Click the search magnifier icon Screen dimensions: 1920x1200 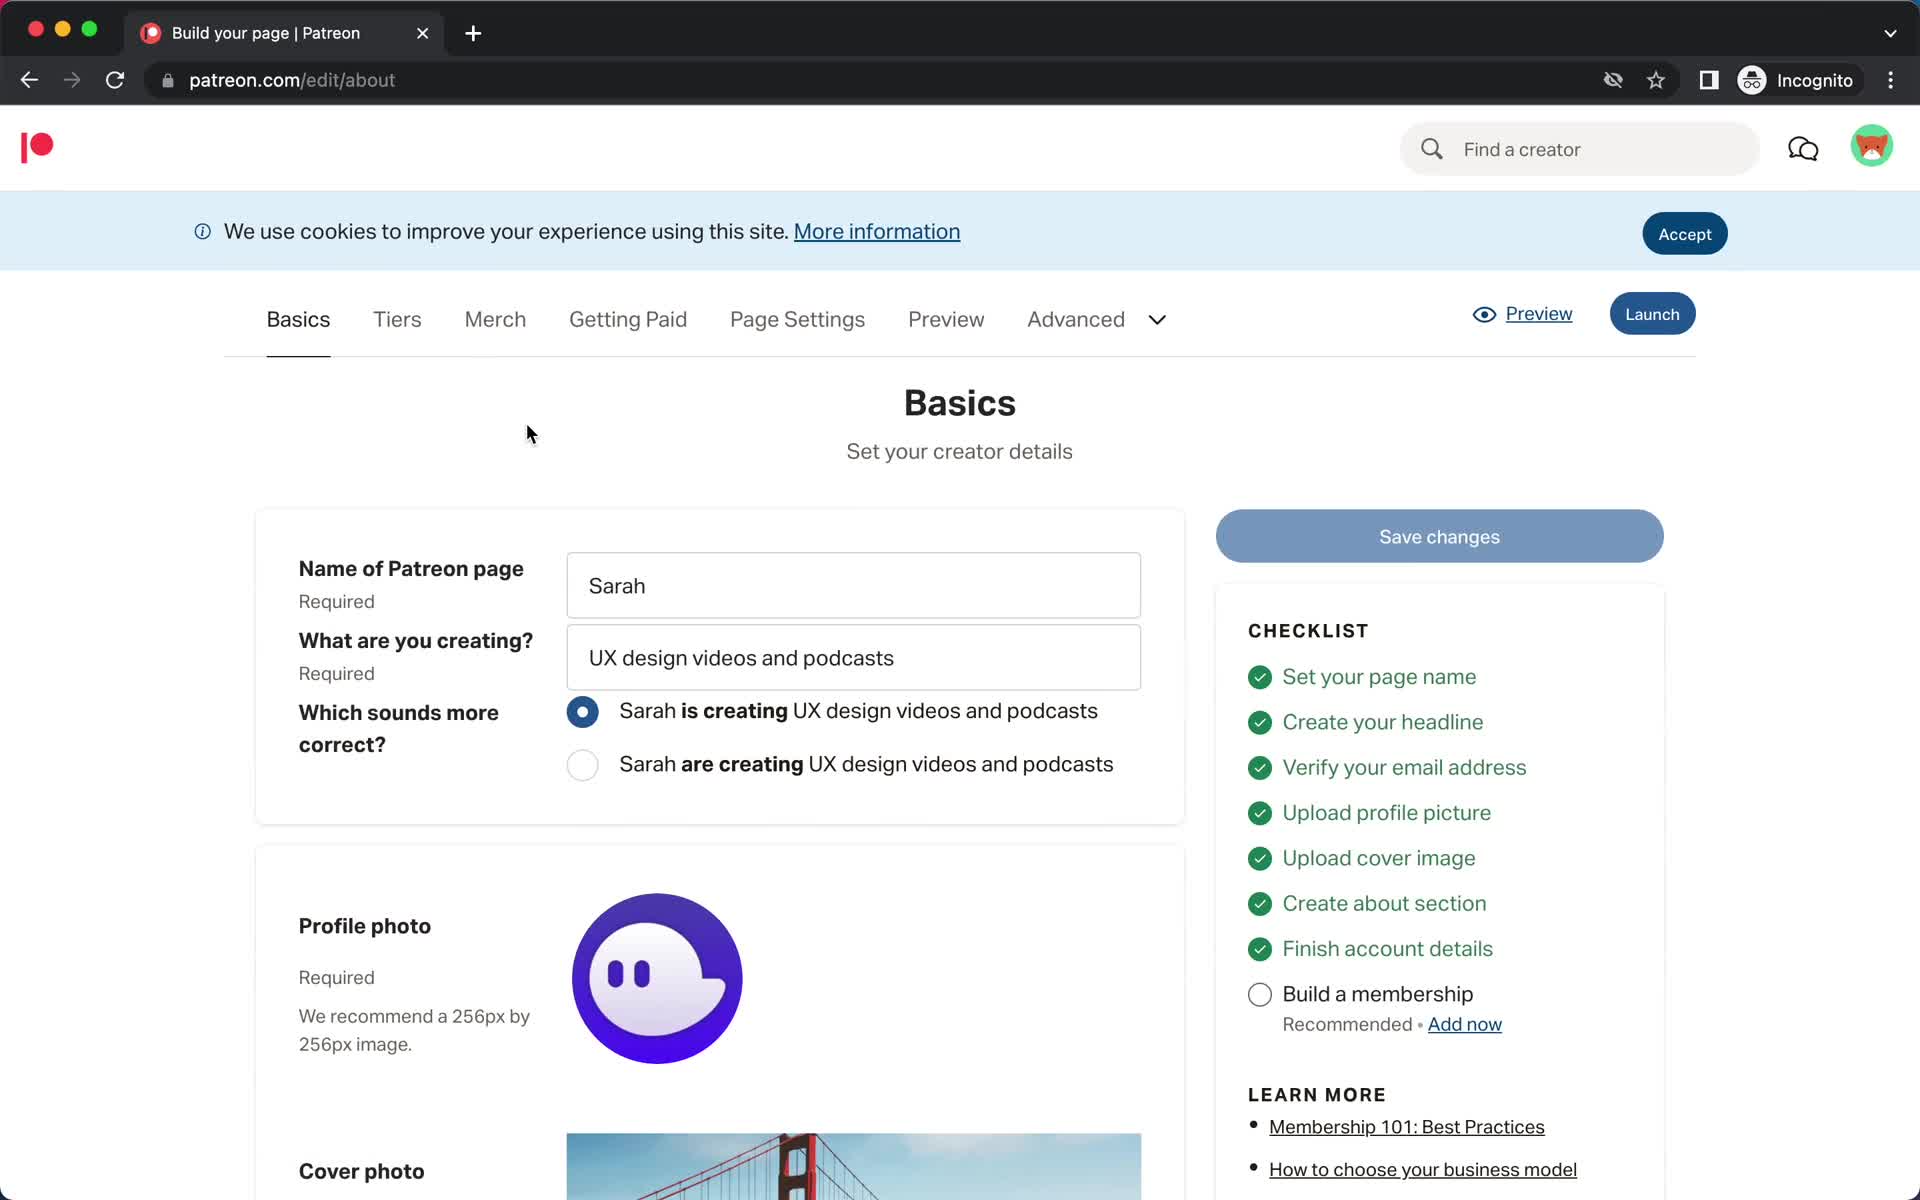pos(1432,149)
